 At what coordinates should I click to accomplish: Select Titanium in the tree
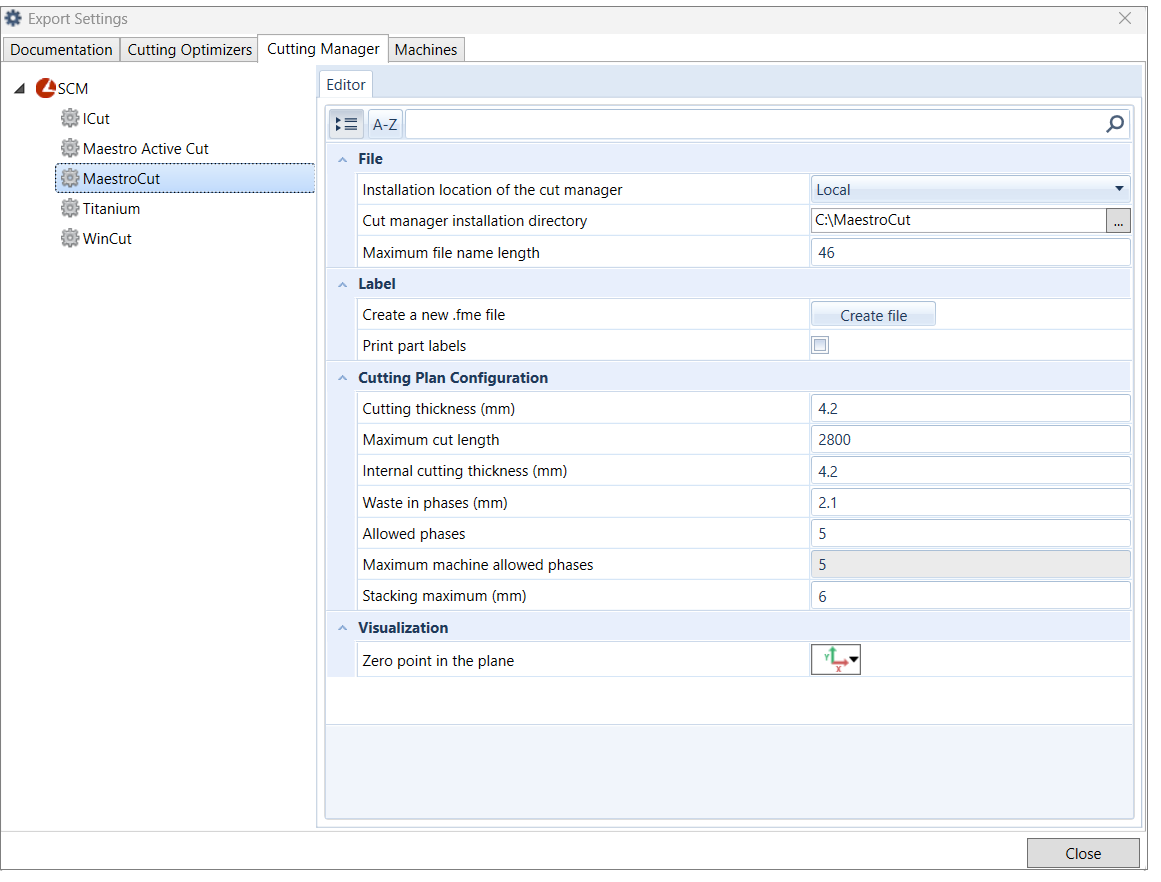tap(111, 209)
